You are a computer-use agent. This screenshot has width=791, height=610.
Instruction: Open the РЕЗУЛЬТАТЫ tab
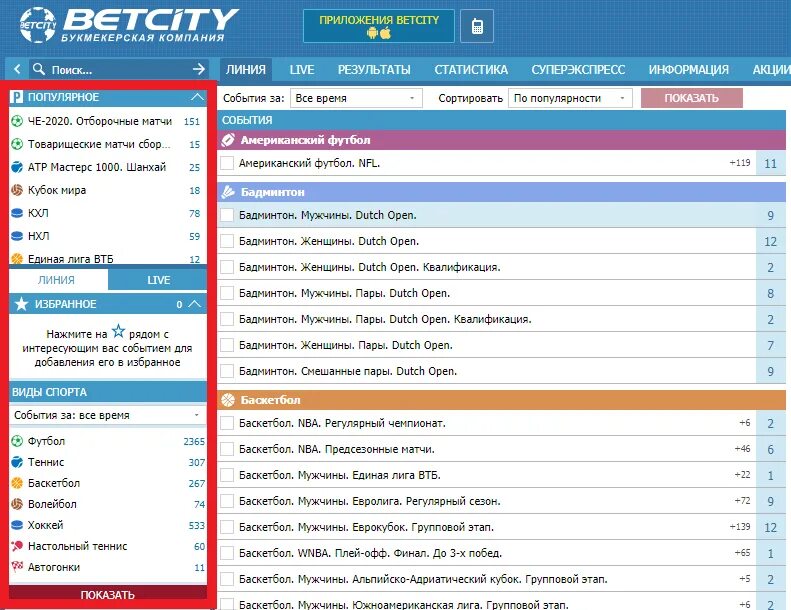tap(374, 70)
